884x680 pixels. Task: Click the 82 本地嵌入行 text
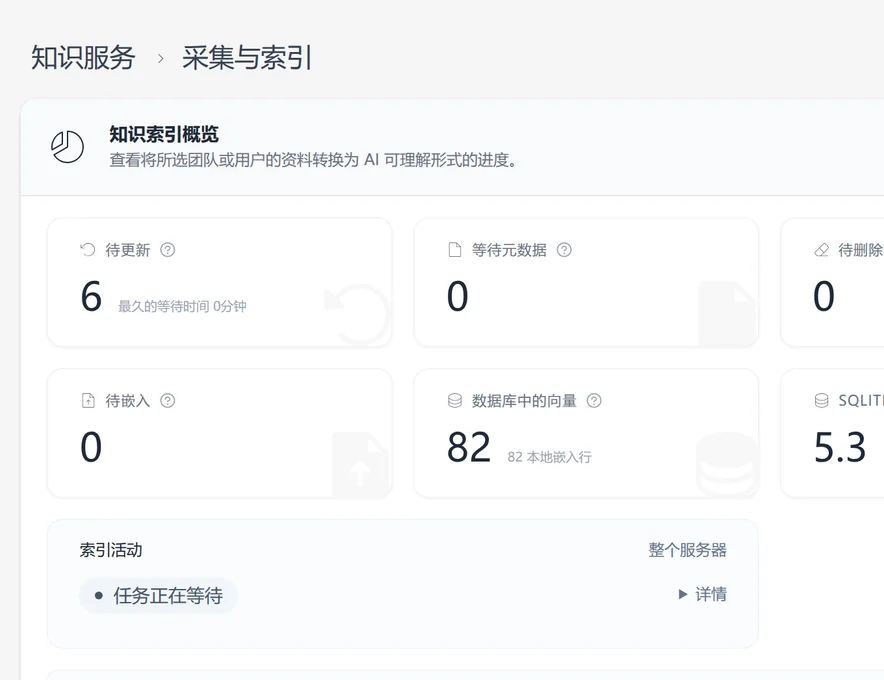point(550,457)
